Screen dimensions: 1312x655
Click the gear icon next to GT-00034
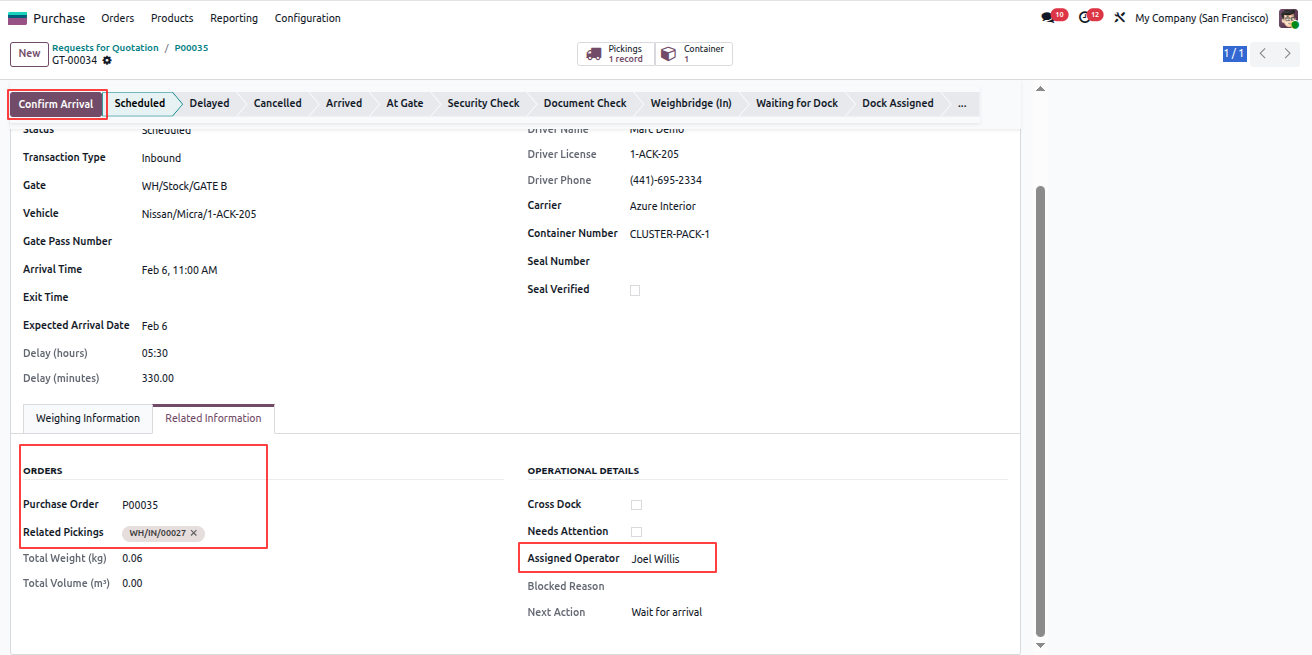click(x=107, y=60)
